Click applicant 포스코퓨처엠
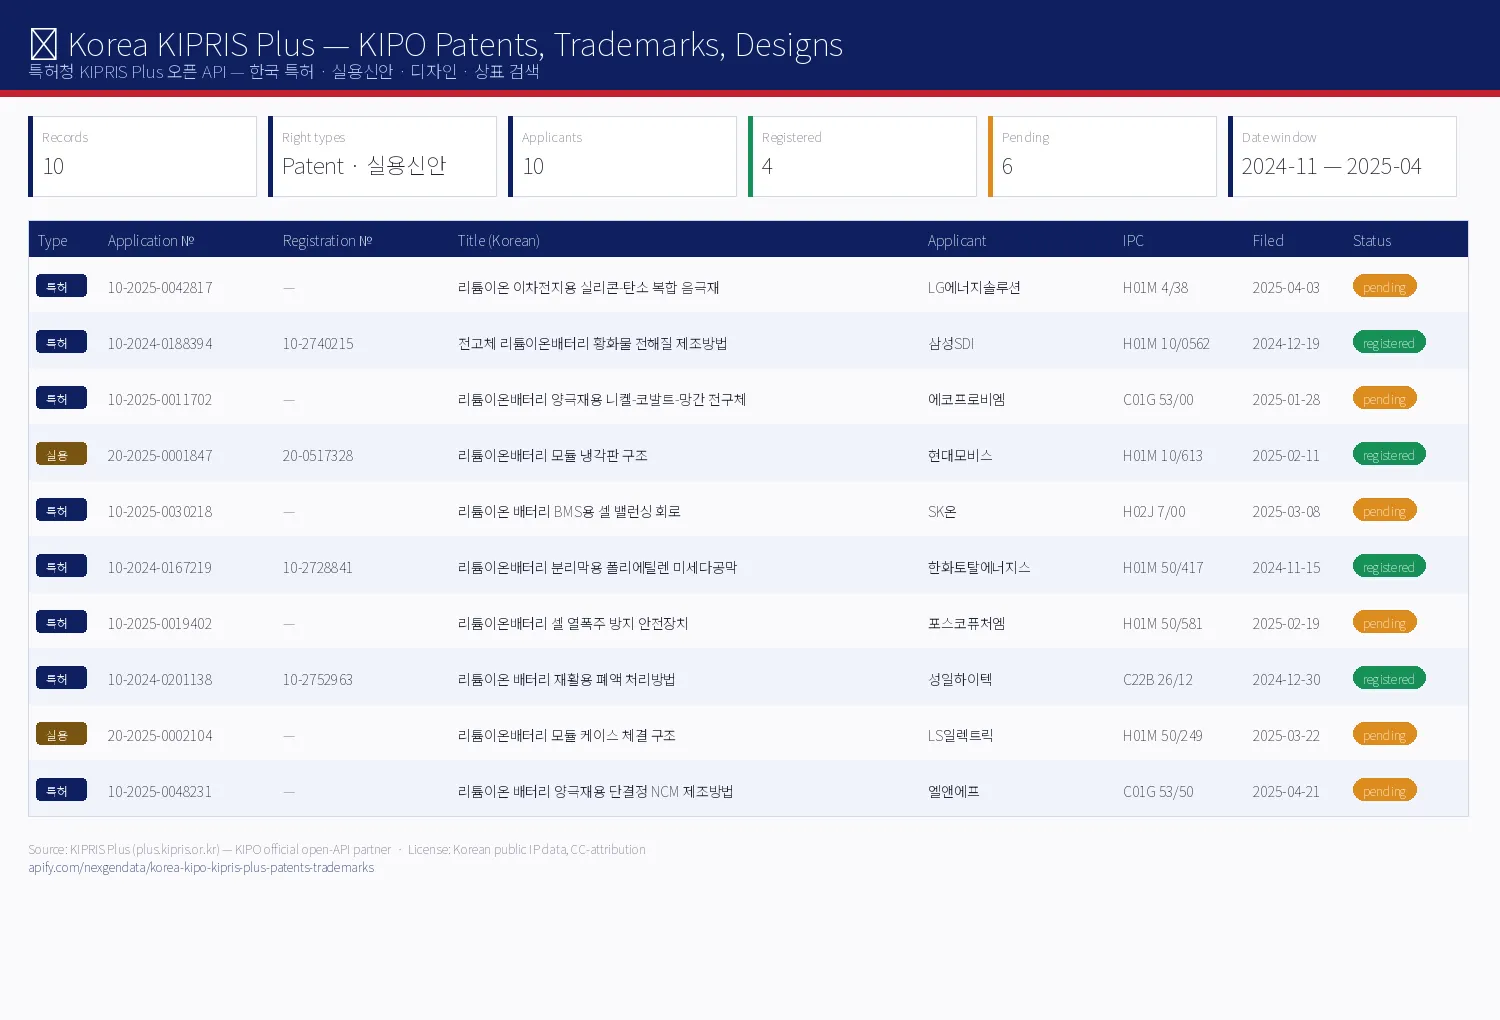 966,624
